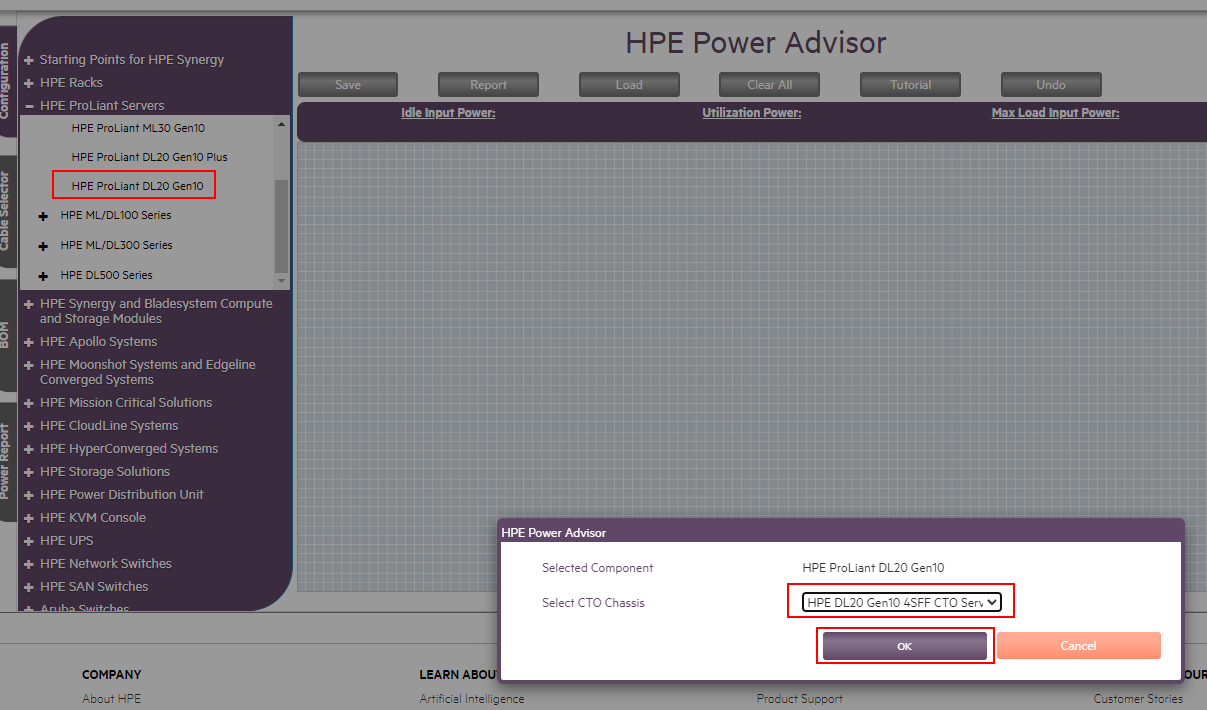Open the Cable Selector side tab
Image resolution: width=1207 pixels, height=710 pixels.
point(7,211)
